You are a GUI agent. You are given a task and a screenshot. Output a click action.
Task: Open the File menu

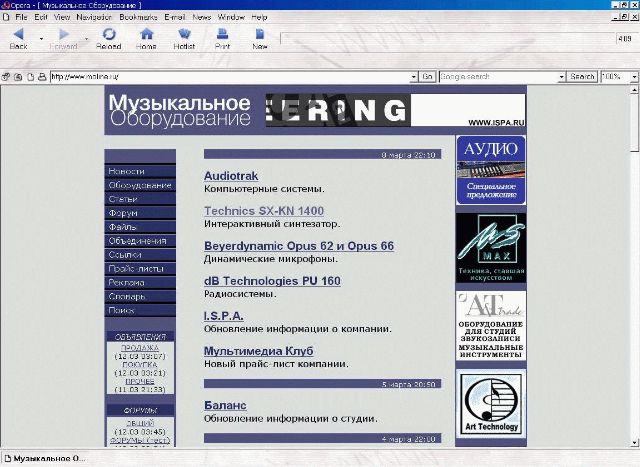point(21,17)
